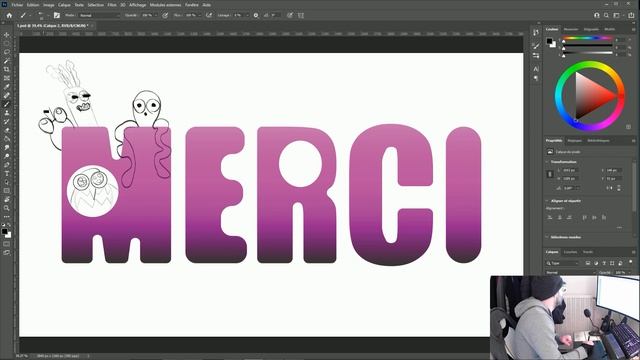Select the Gradient tool
This screenshot has width=640, height=360.
[x=7, y=139]
